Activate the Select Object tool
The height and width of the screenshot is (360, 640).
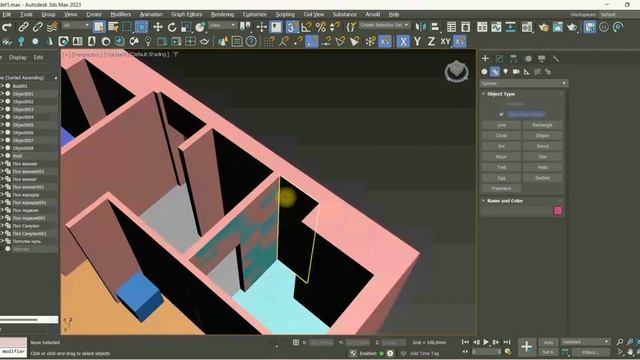[99, 27]
